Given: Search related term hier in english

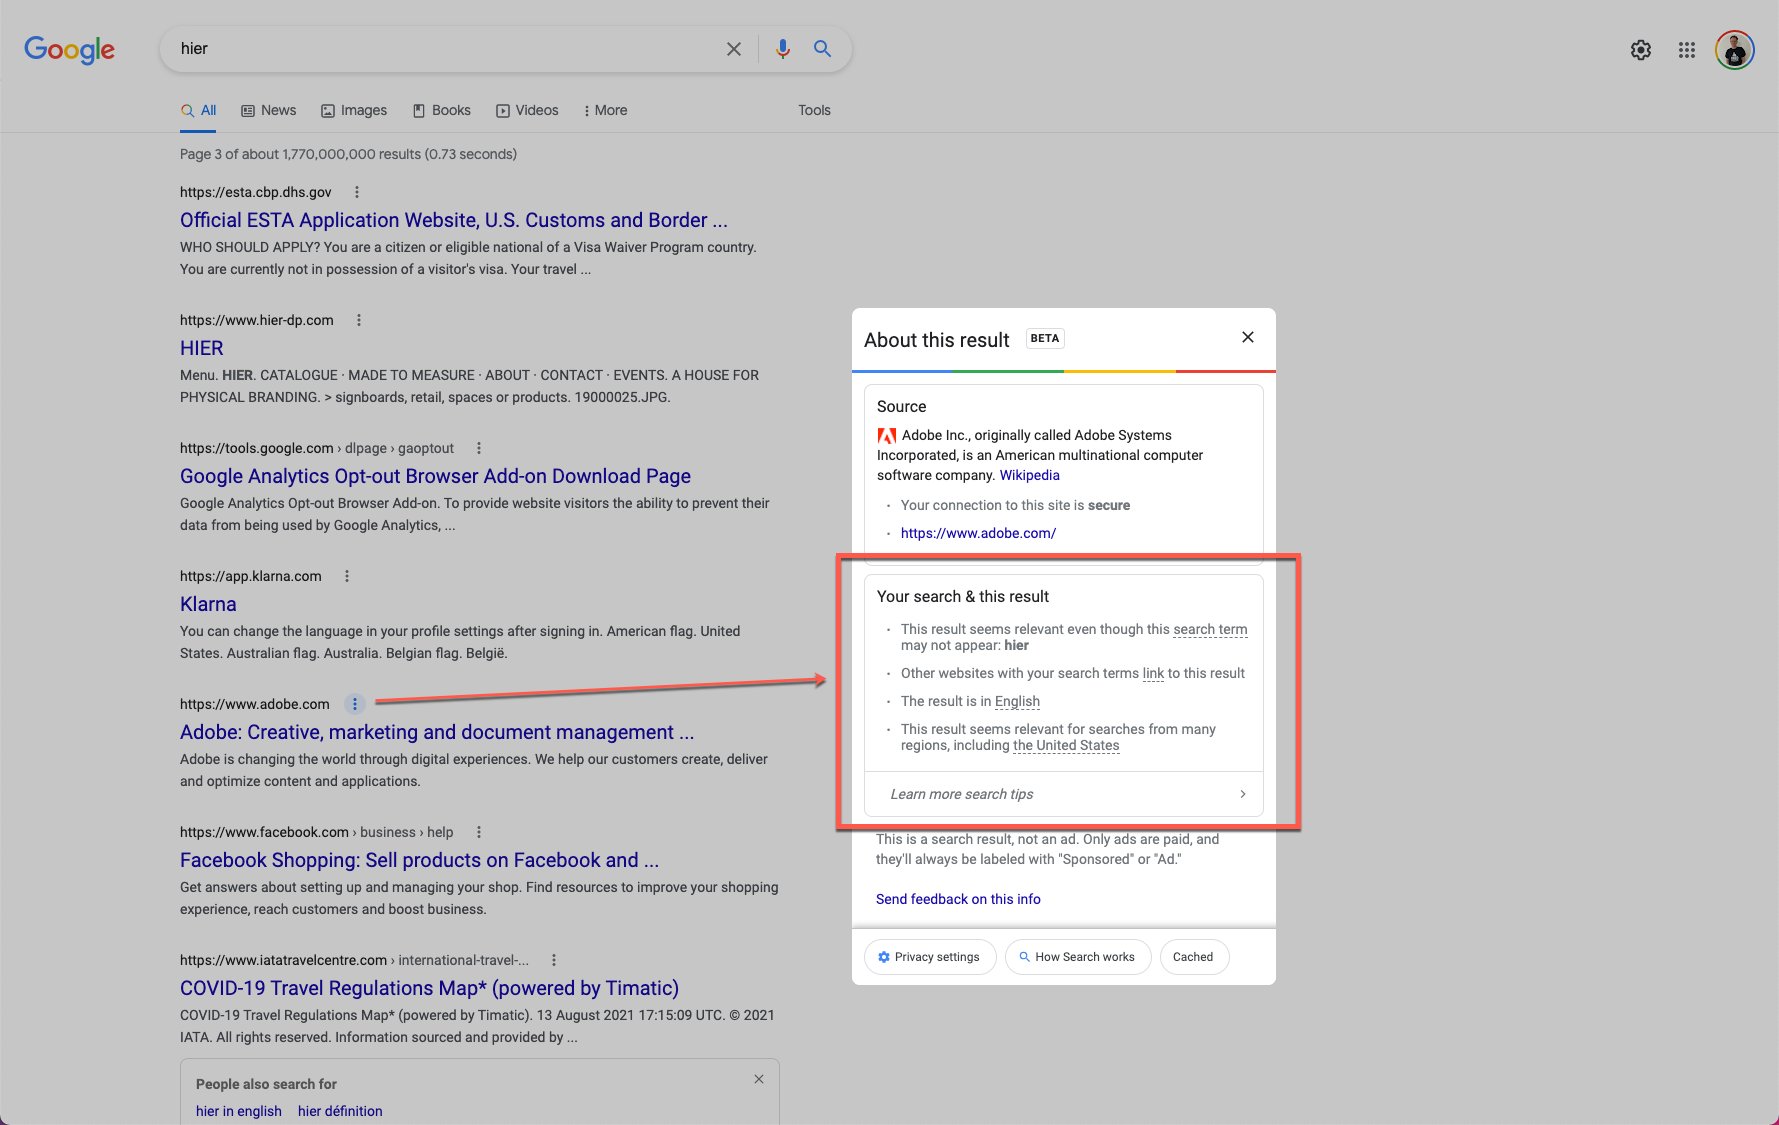Looking at the screenshot, I should [x=239, y=1111].
